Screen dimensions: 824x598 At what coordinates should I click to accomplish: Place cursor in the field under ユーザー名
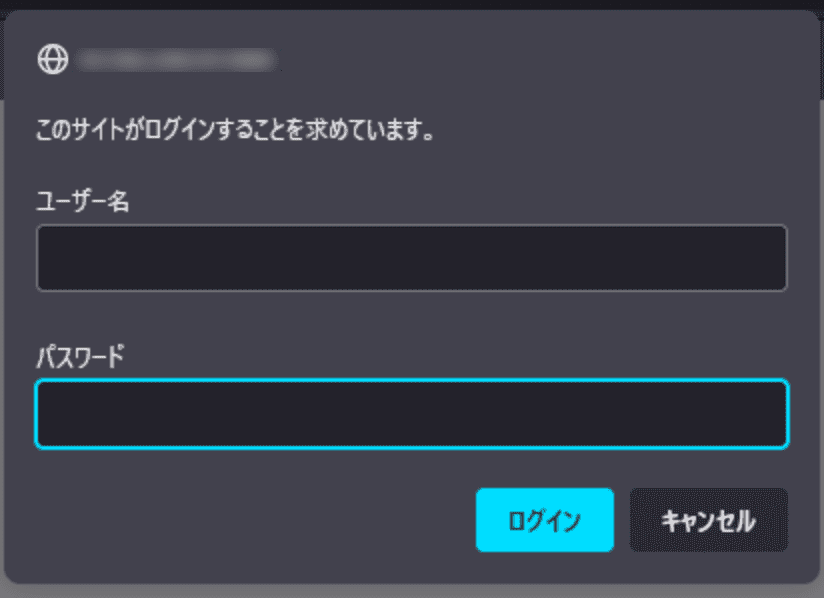coord(411,258)
